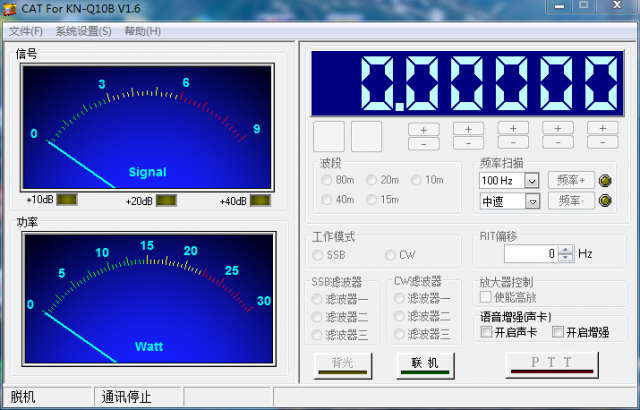Click the blue frequency digit display

tap(467, 83)
